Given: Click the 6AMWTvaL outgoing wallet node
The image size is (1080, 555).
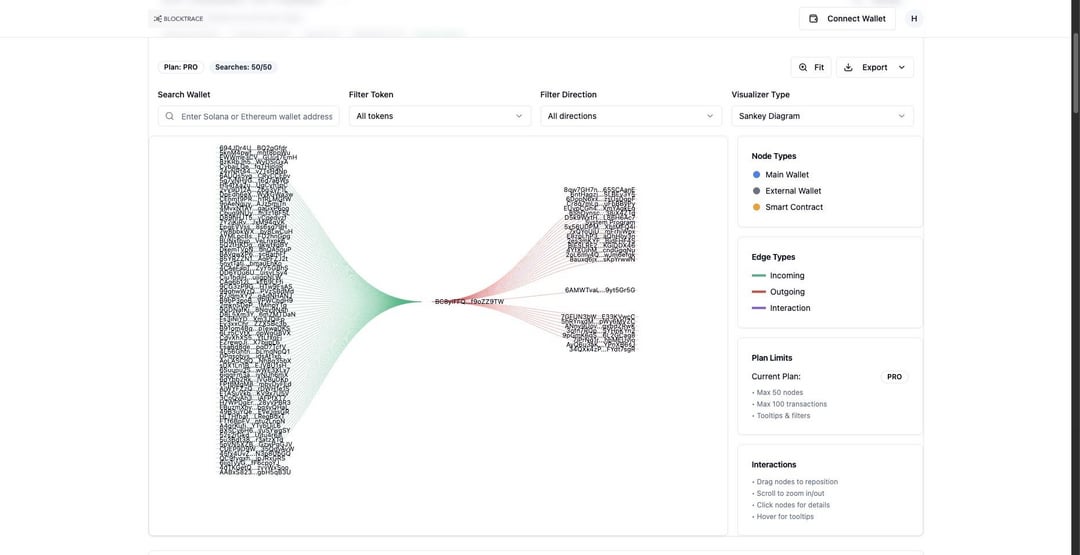Looking at the screenshot, I should tap(600, 290).
